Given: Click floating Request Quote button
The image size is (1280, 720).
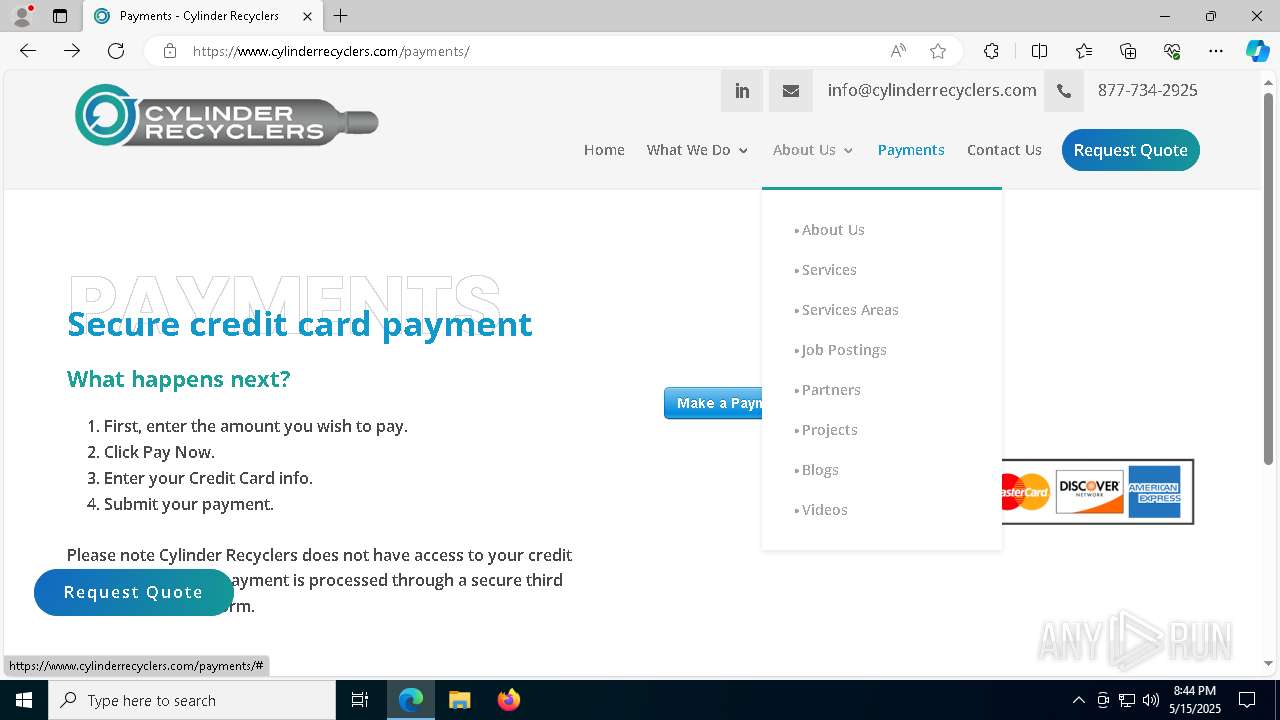Looking at the screenshot, I should coord(134,592).
